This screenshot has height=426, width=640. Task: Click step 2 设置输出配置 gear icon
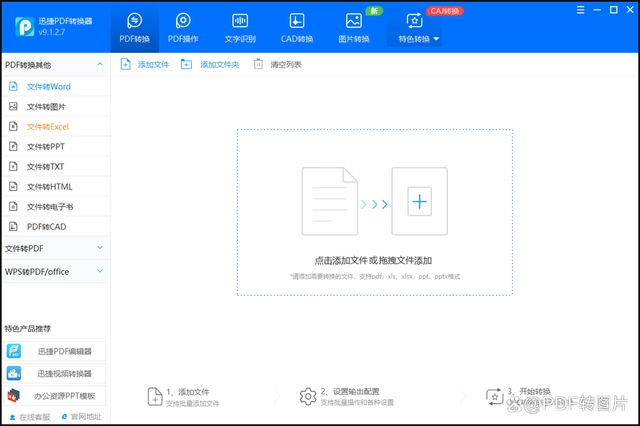[308, 396]
